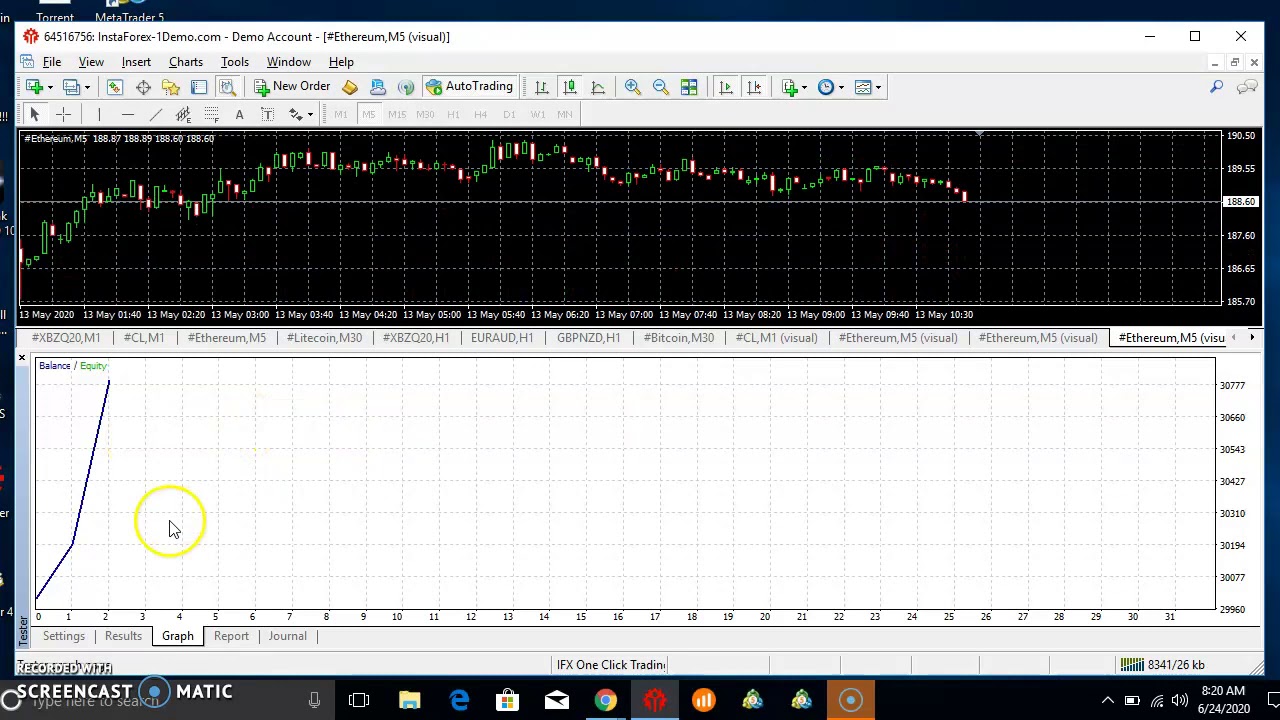Open the Indicators list icon
The image size is (1280, 720).
[789, 87]
